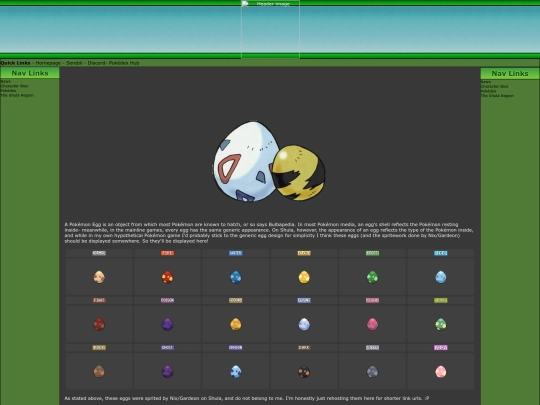Open The Shula Region in right Nav Links
The image size is (540, 405).
coord(498,95)
